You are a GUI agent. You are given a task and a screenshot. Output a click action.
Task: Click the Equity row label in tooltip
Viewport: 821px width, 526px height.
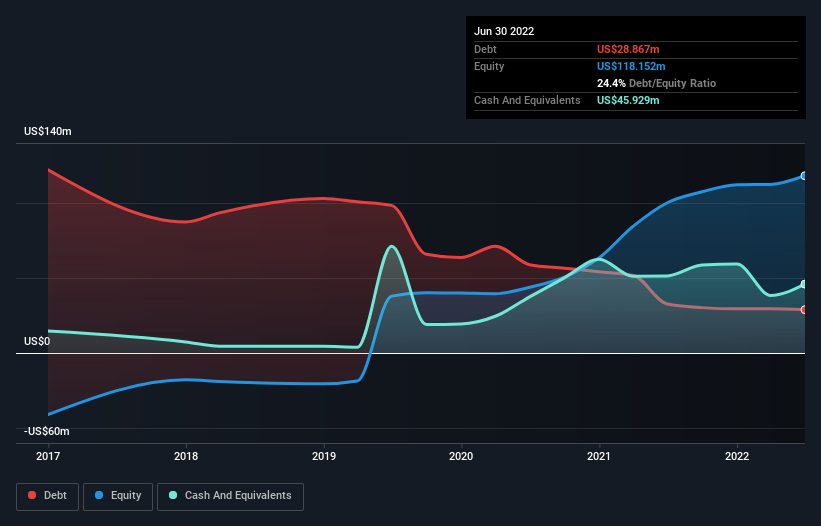pyautogui.click(x=489, y=66)
